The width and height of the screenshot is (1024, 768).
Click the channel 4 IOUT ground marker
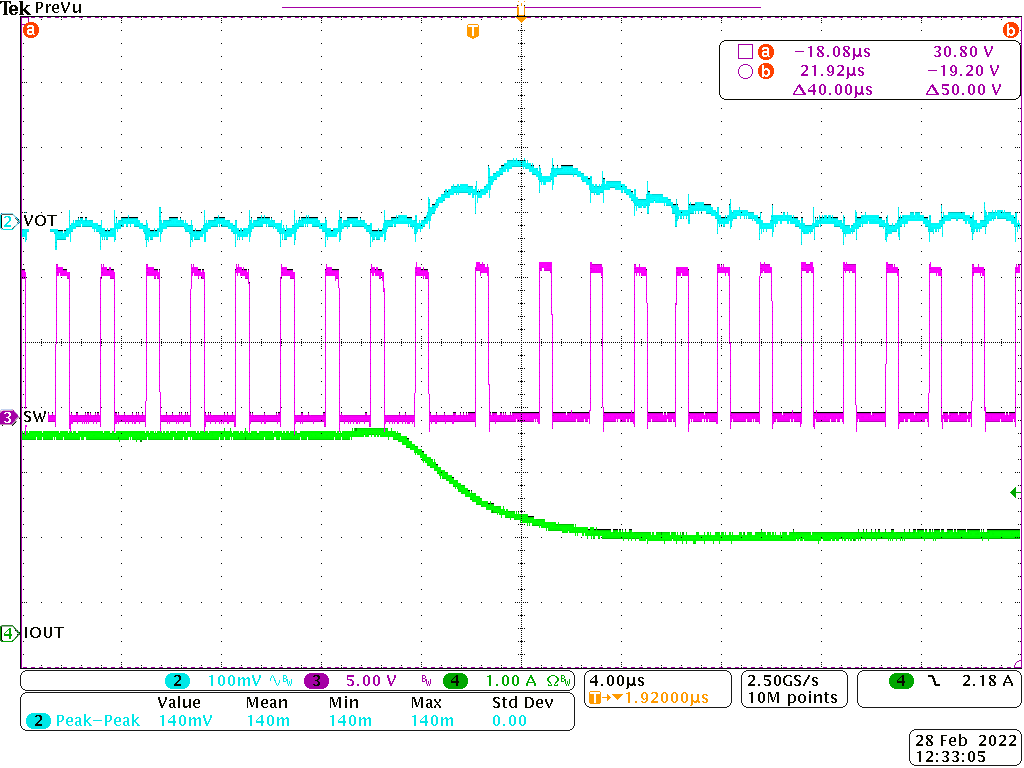(x=9, y=633)
